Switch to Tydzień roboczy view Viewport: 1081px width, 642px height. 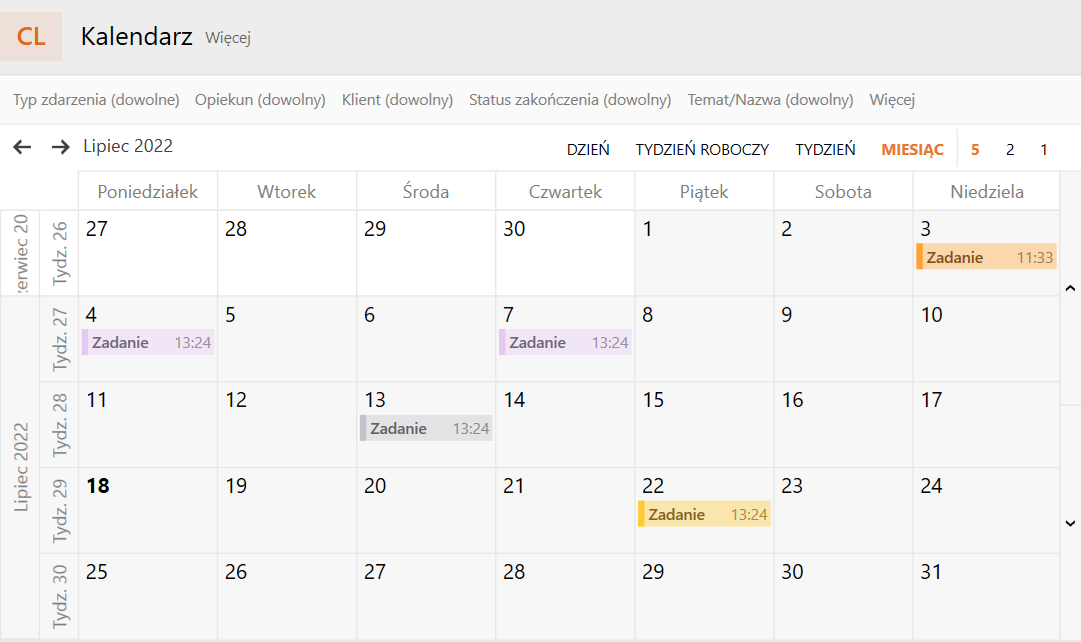(x=702, y=150)
